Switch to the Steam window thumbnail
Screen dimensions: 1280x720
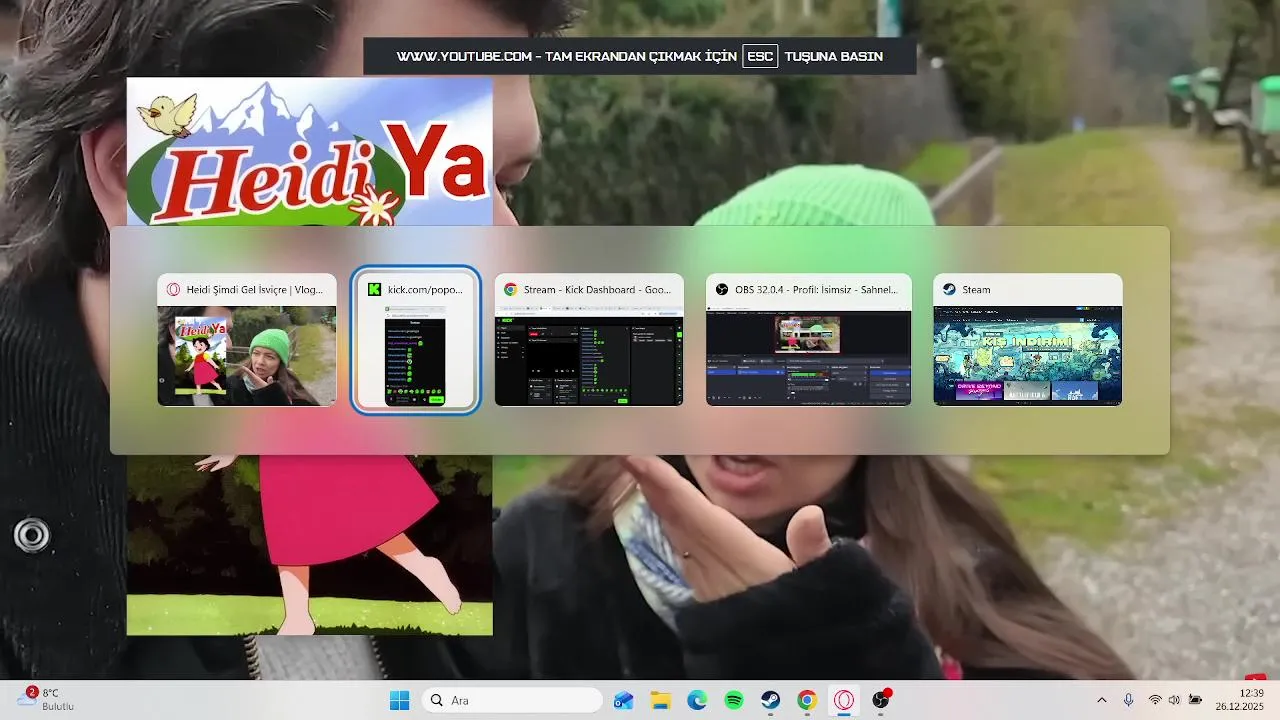(x=1027, y=340)
